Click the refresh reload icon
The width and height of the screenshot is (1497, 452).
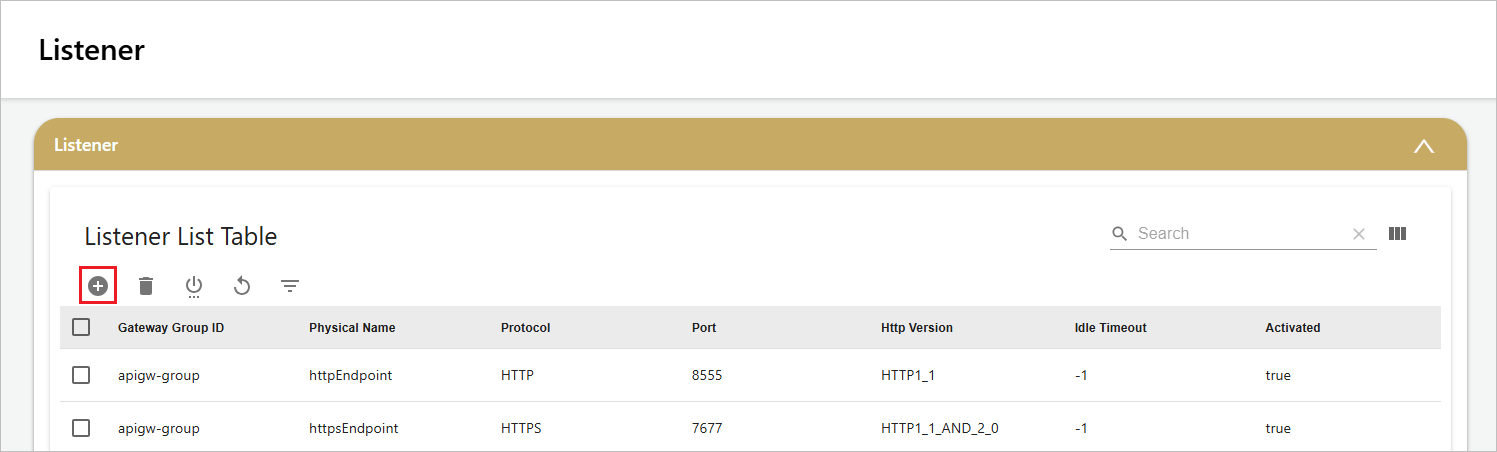coord(241,286)
